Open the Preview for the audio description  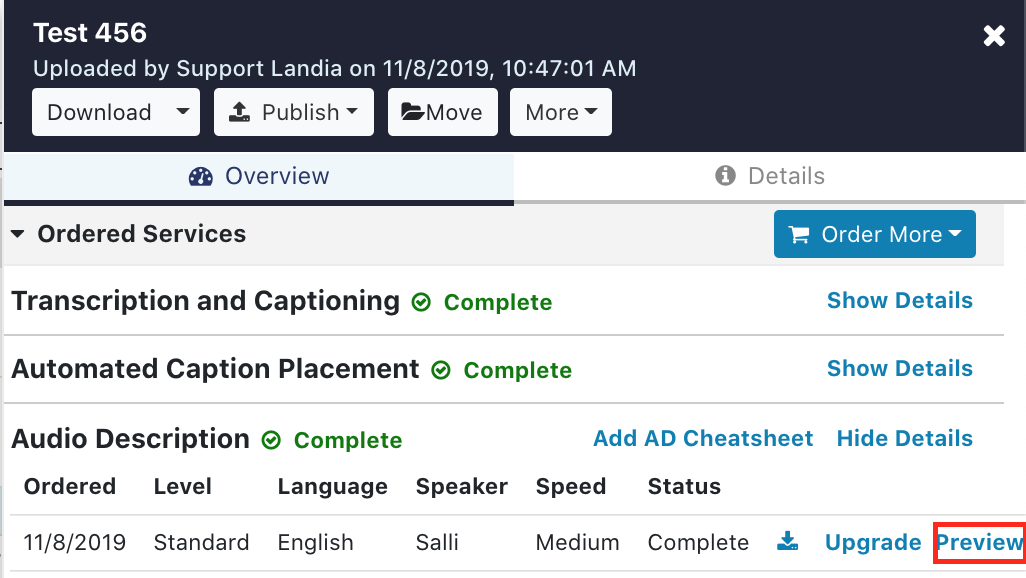click(979, 542)
